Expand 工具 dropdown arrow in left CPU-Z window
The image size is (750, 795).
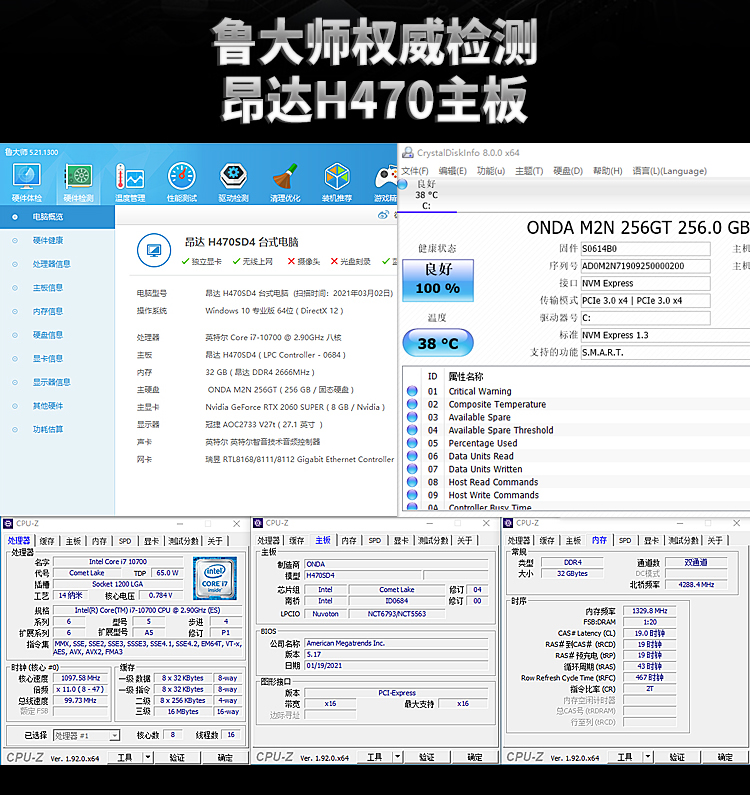pos(148,757)
